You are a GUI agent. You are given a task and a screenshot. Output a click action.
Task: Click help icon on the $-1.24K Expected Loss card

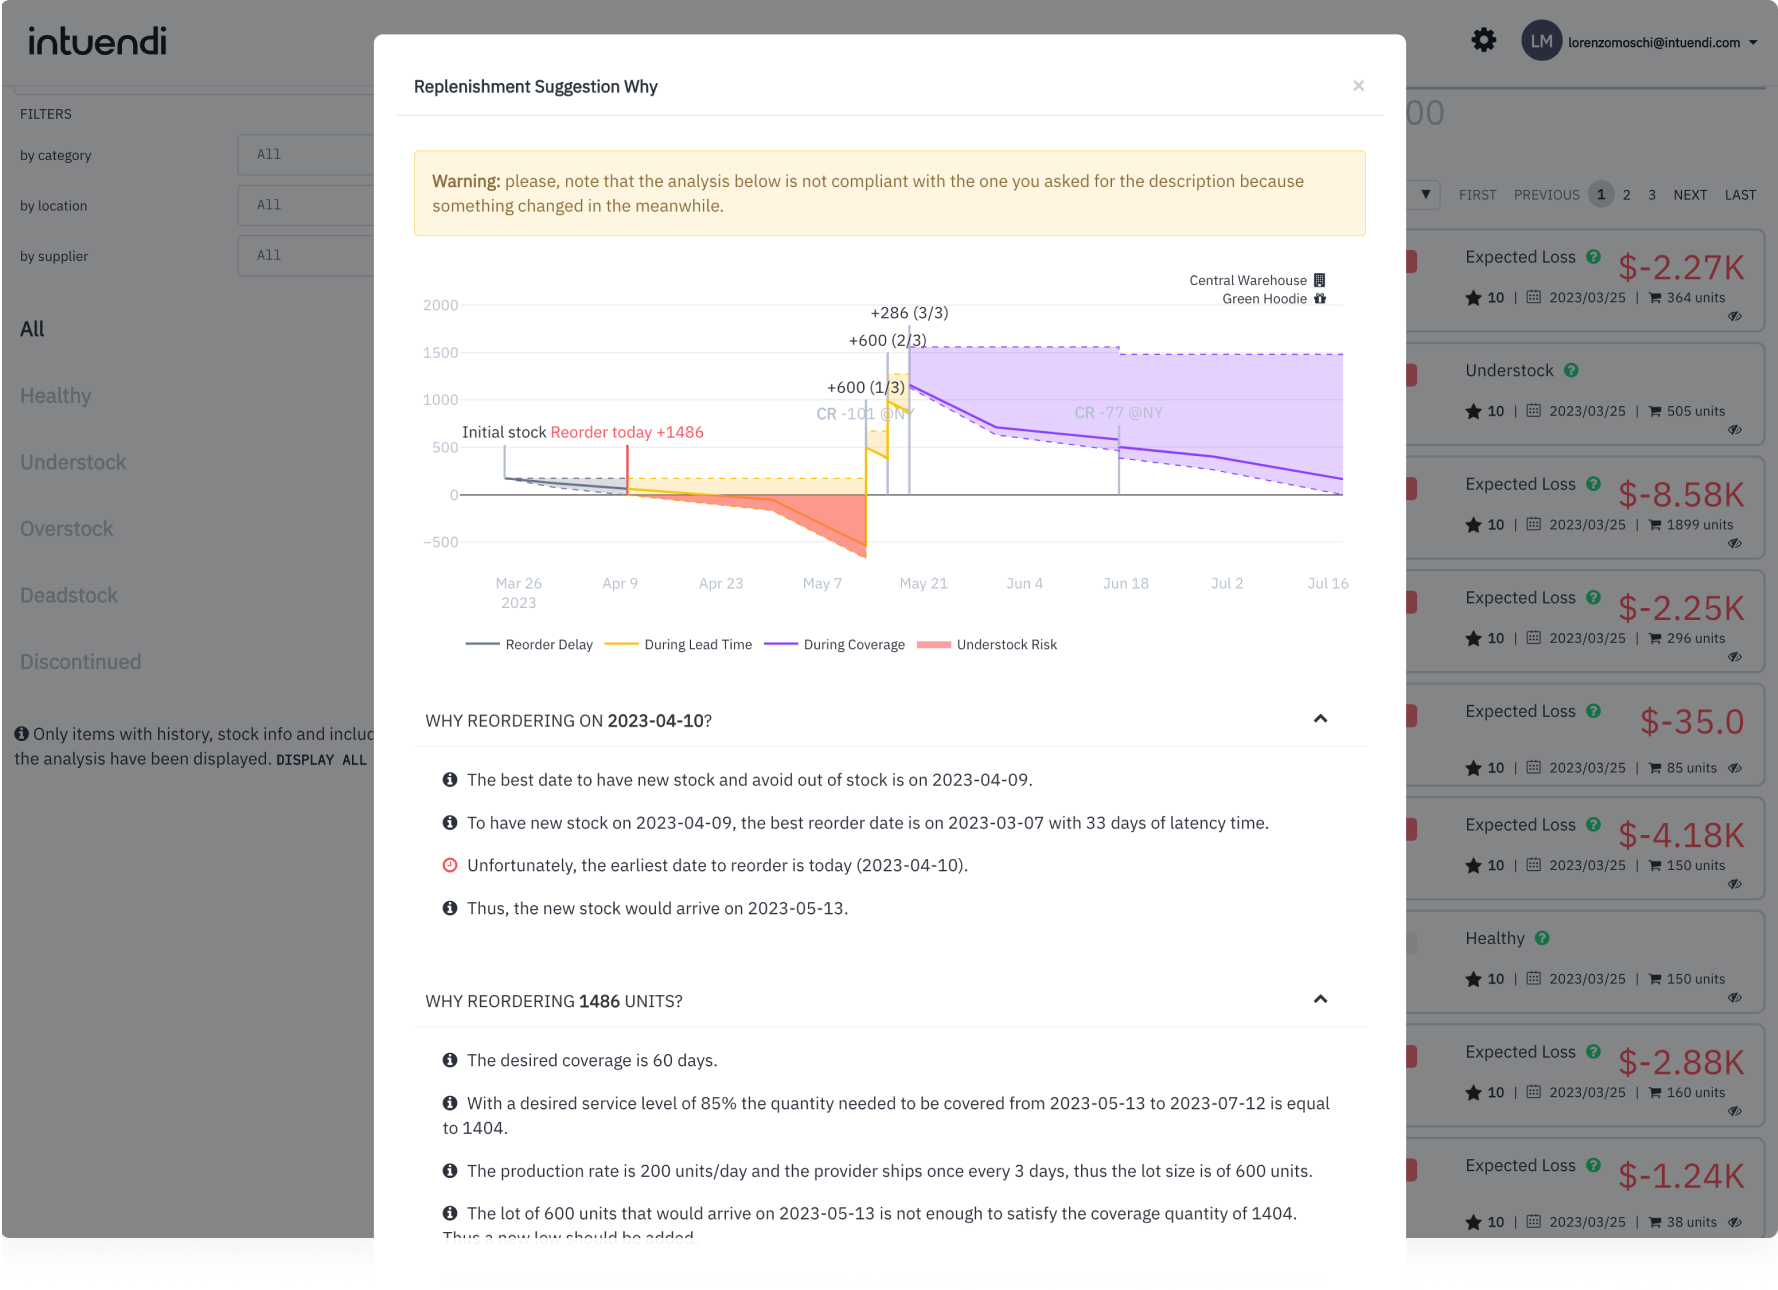pyautogui.click(x=1594, y=1166)
